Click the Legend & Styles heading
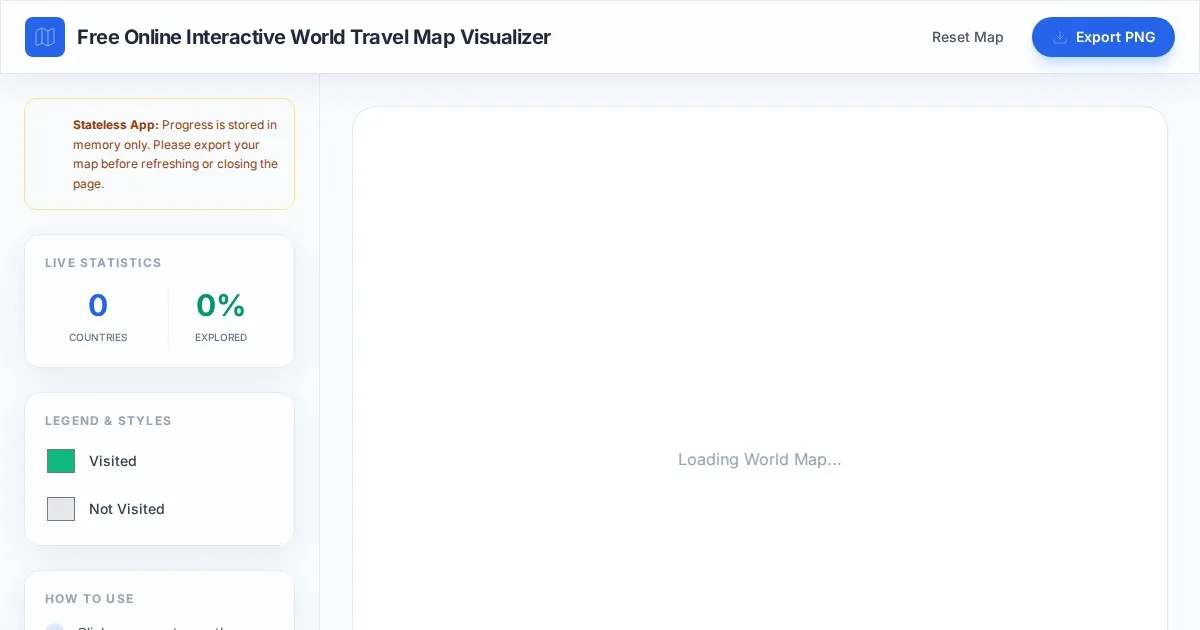This screenshot has width=1200, height=630. coord(108,421)
